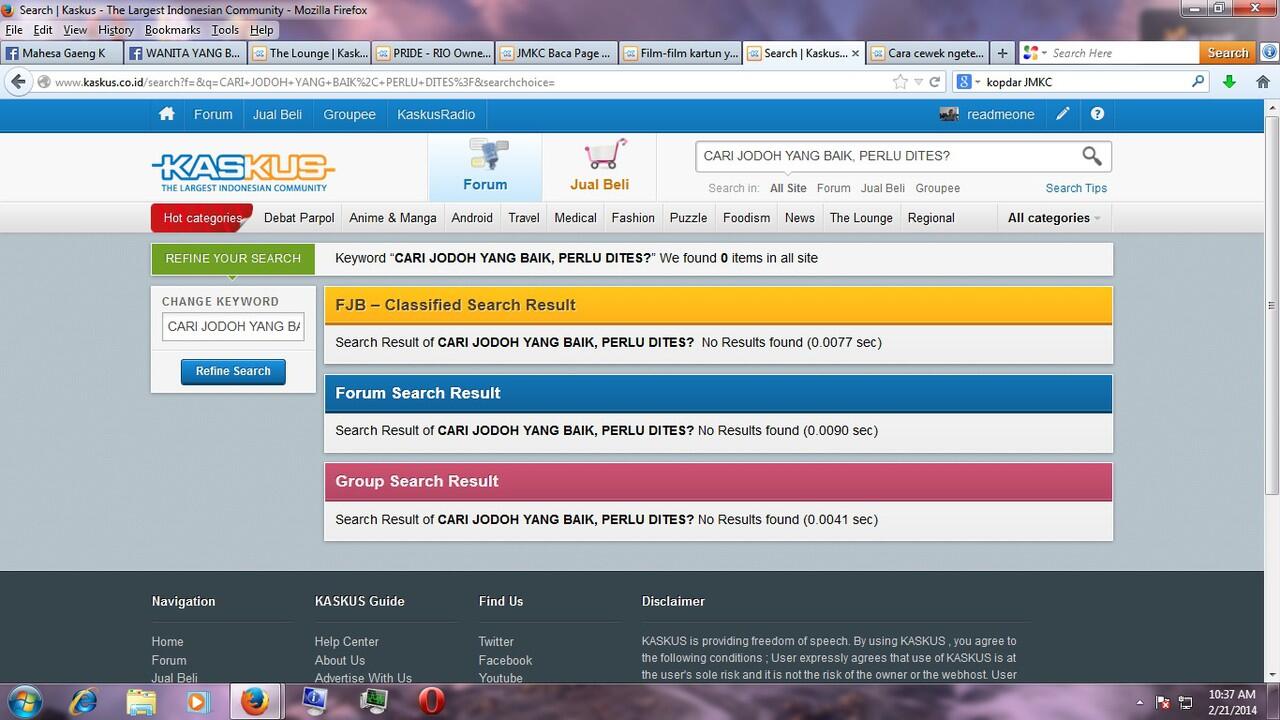Click the readmeone user avatar
Screen dimensions: 1280x720
click(949, 114)
